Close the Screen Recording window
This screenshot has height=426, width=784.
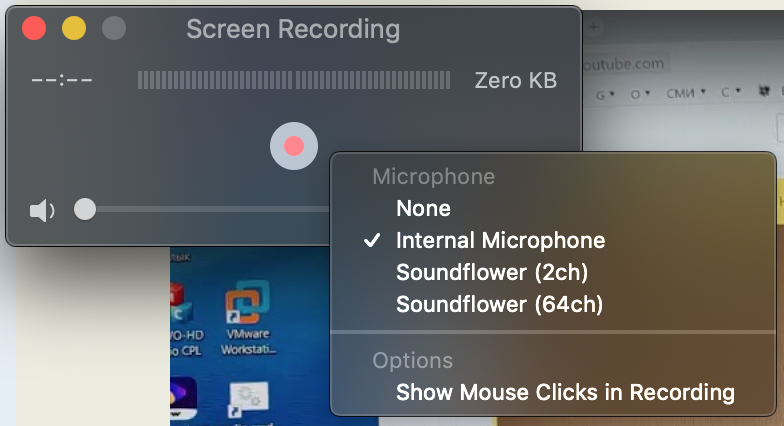coord(34,28)
